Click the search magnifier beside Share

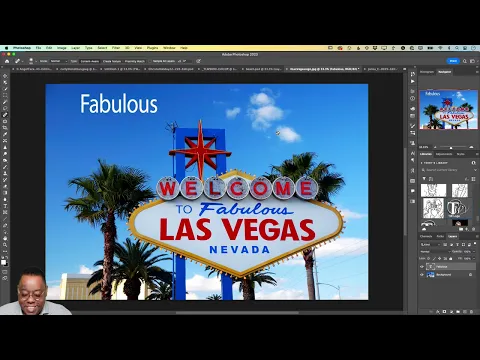pyautogui.click(x=465, y=61)
